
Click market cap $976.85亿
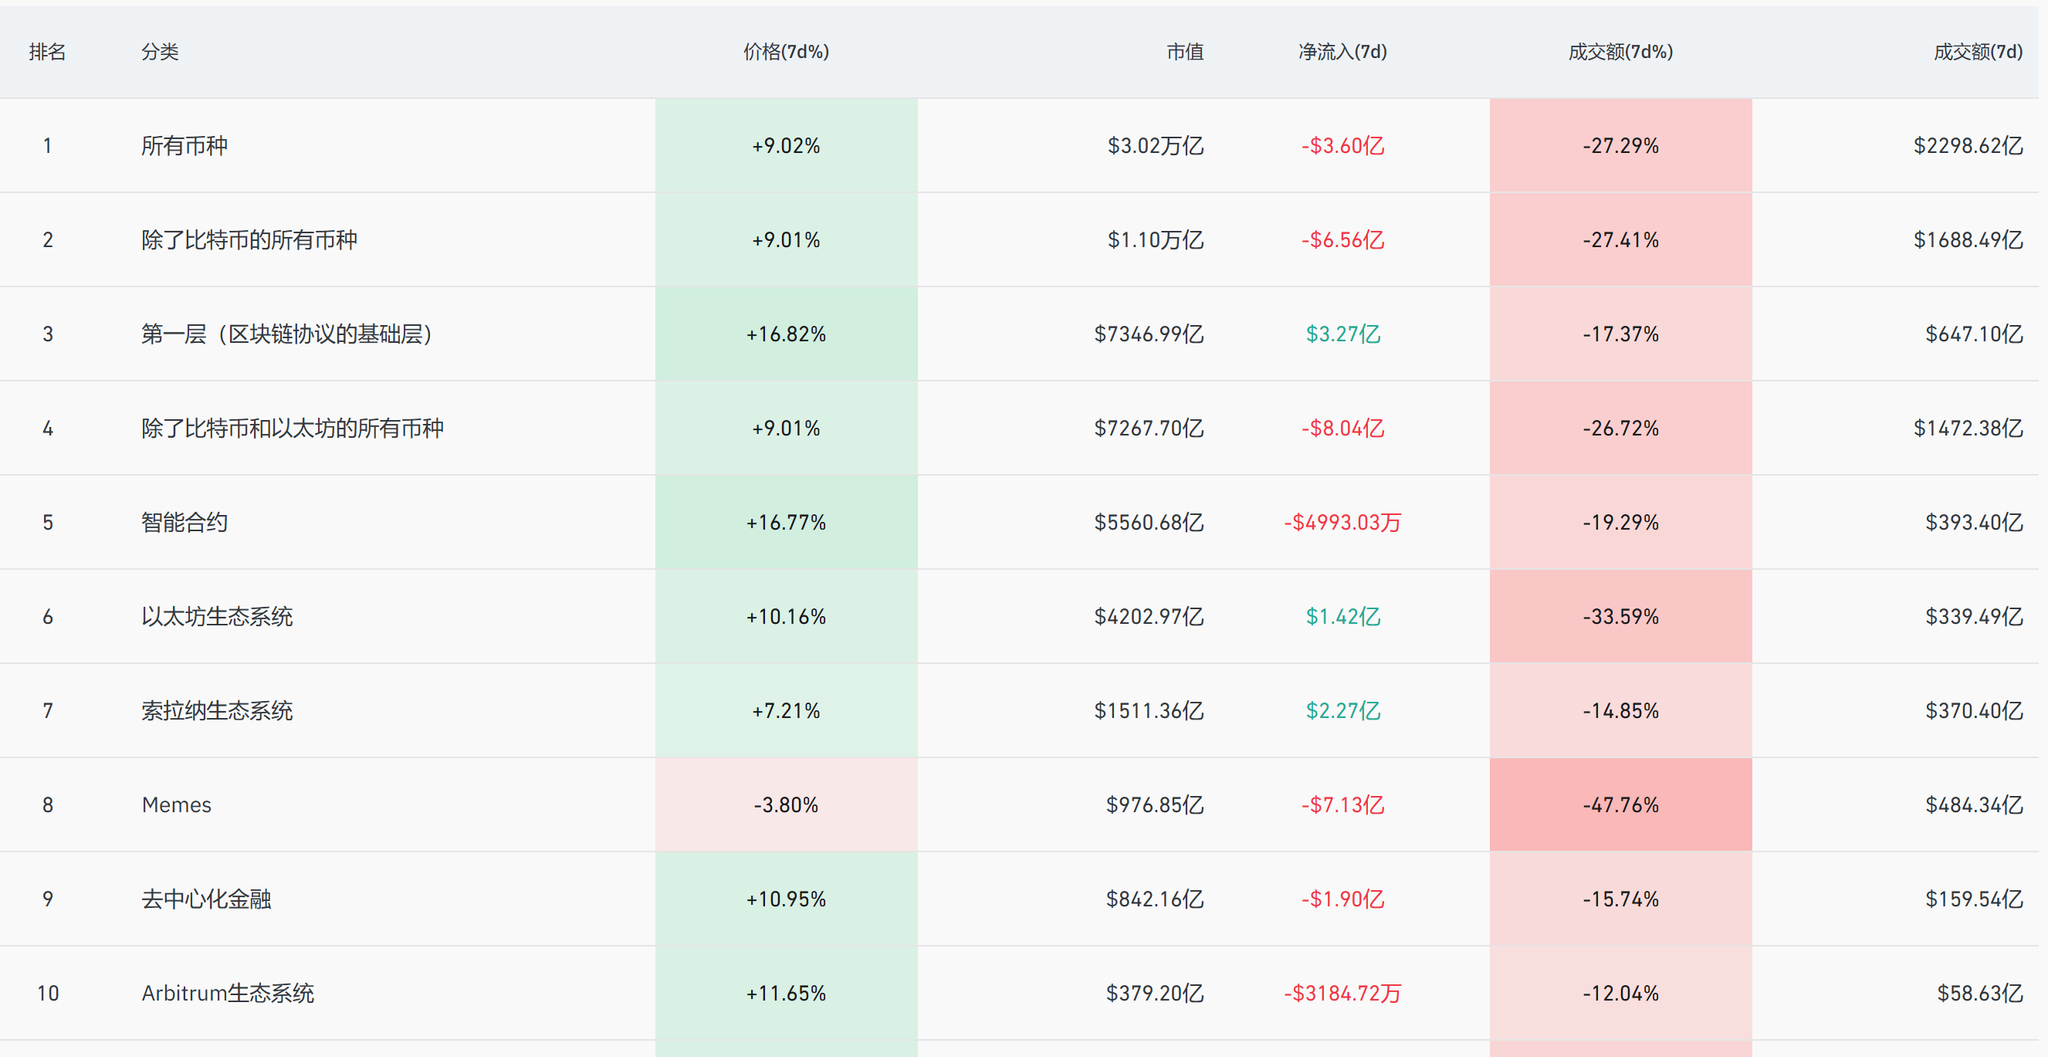point(1155,805)
